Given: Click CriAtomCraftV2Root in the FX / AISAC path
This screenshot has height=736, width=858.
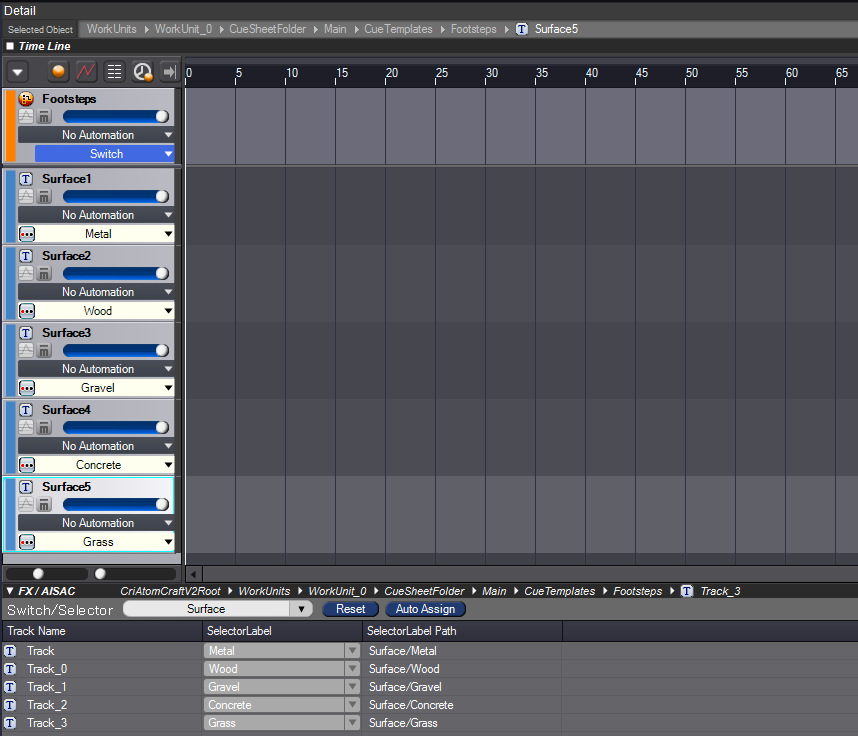Looking at the screenshot, I should tap(170, 591).
